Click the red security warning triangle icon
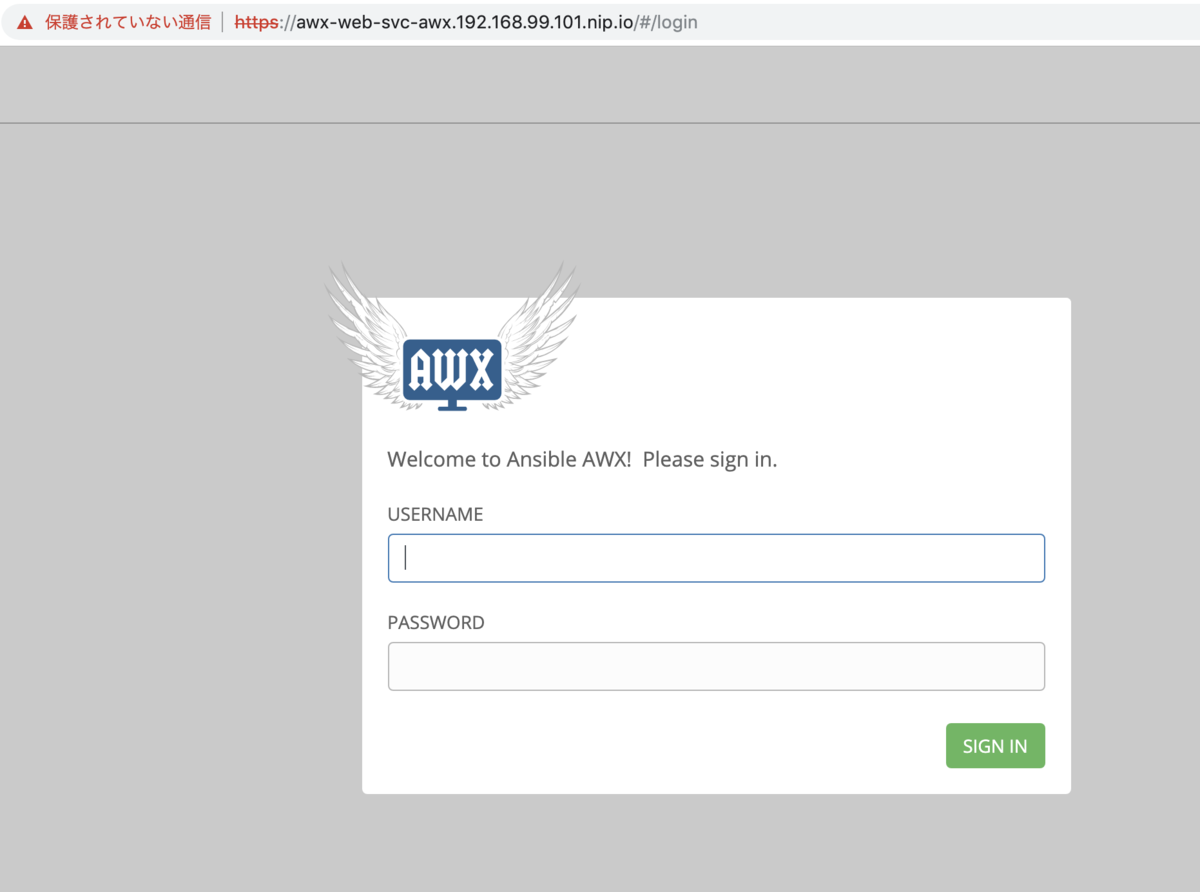 [x=25, y=22]
